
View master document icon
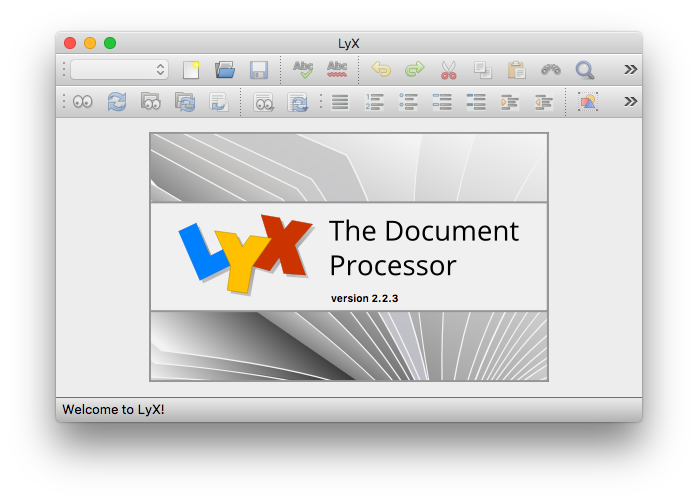(x=150, y=102)
